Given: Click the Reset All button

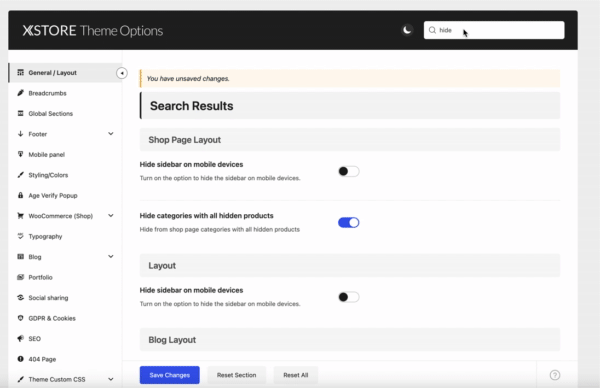Looking at the screenshot, I should pos(295,375).
